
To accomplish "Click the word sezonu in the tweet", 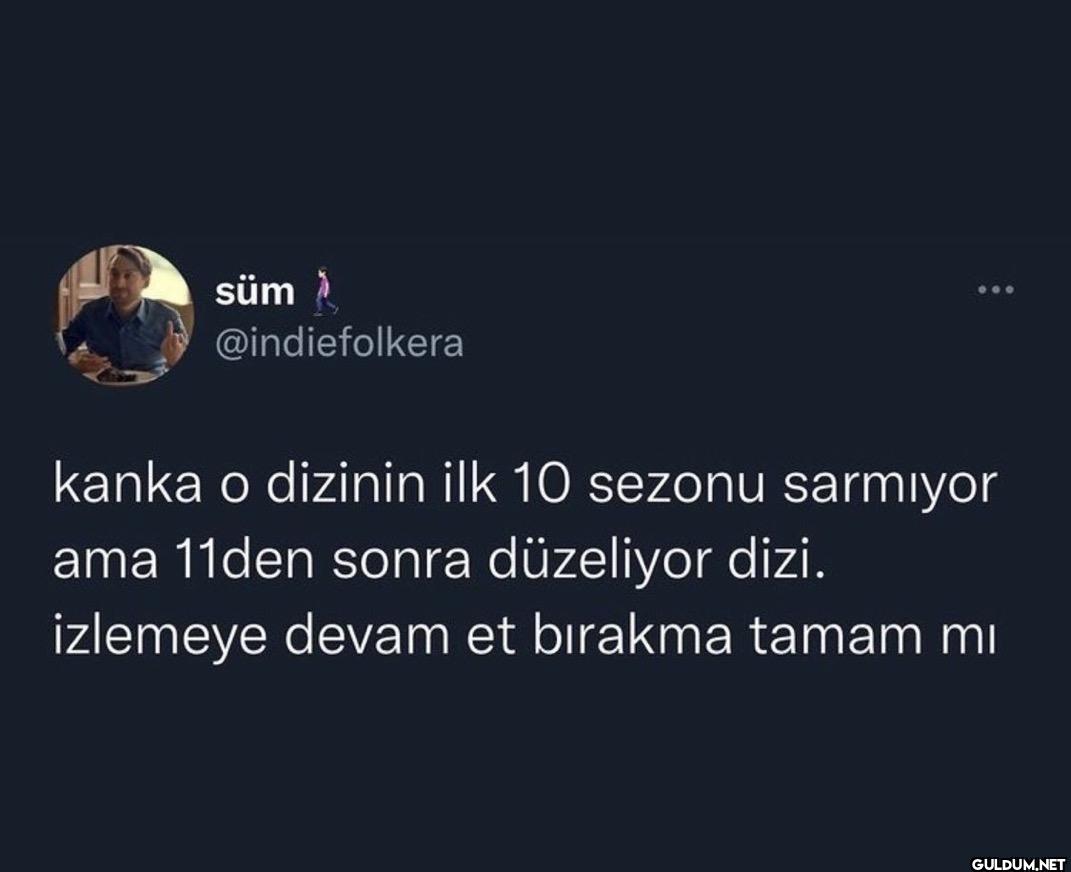I will pos(675,486).
